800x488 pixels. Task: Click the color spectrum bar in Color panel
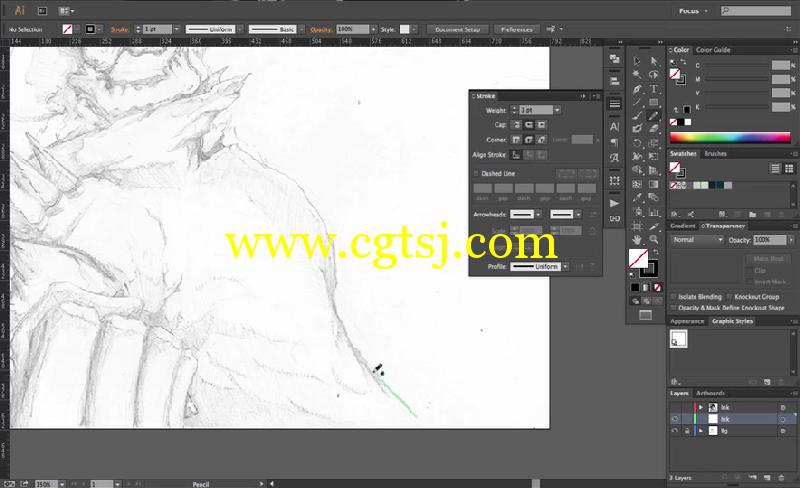click(x=730, y=137)
